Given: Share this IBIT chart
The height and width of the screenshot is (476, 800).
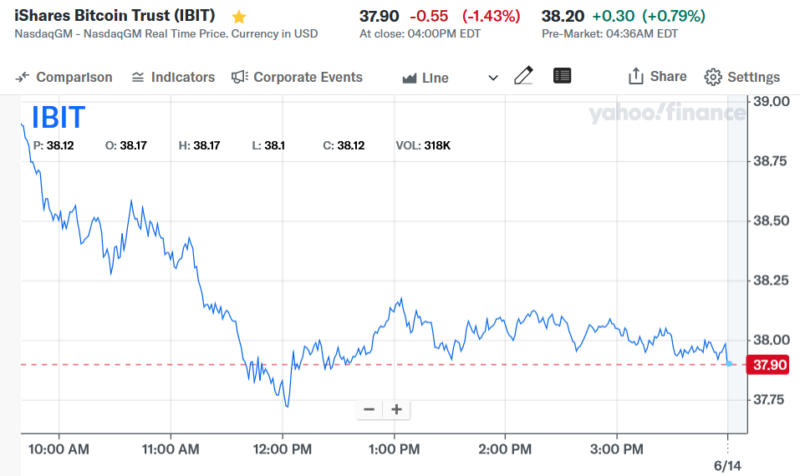Looking at the screenshot, I should pos(657,77).
